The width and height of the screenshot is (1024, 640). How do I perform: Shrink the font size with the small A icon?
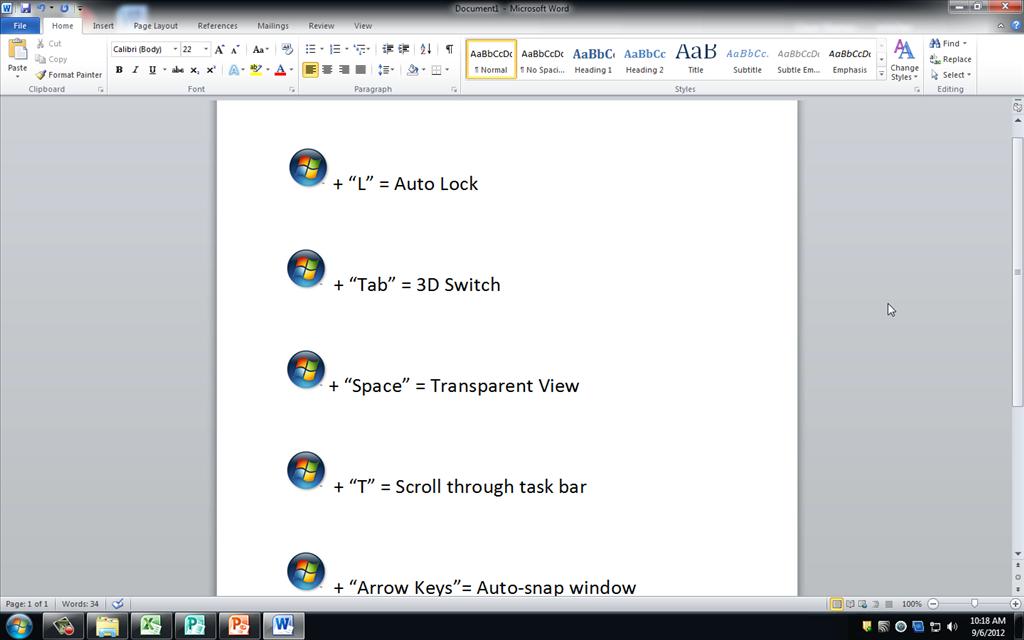[235, 49]
